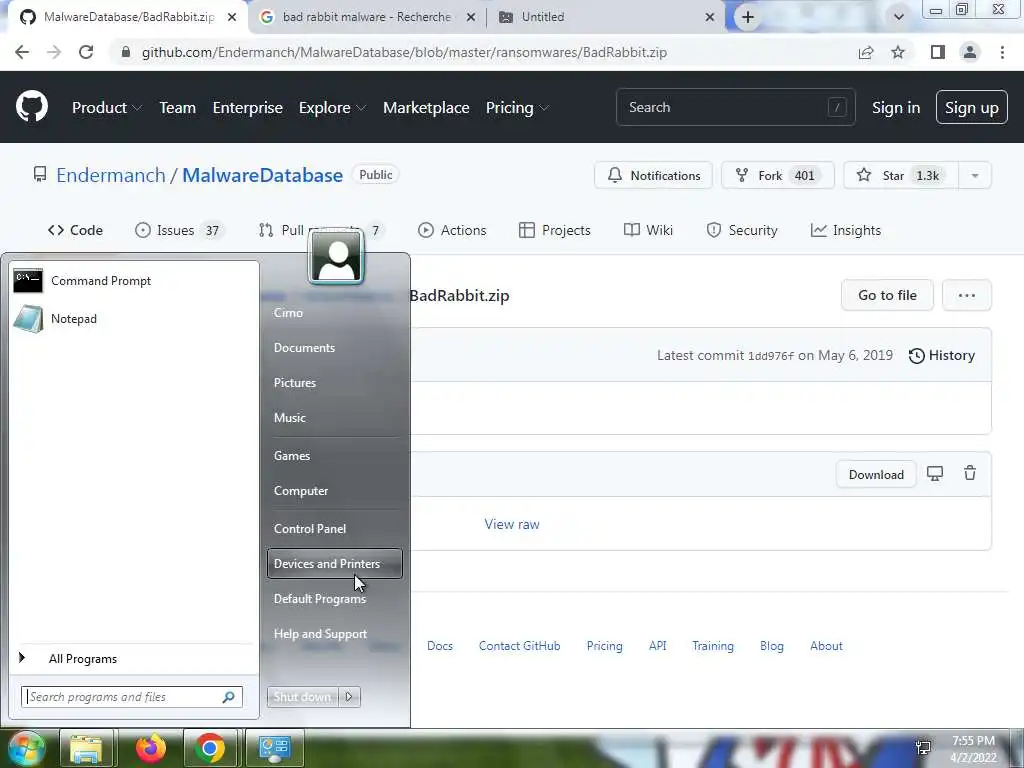Click the Sign in link
This screenshot has width=1024, height=768.
(x=895, y=107)
